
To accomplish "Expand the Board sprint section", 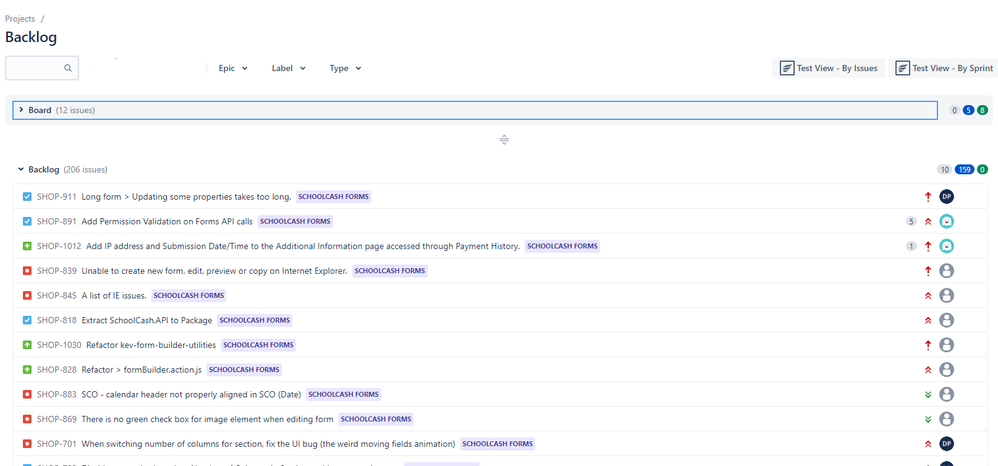I will 21,110.
